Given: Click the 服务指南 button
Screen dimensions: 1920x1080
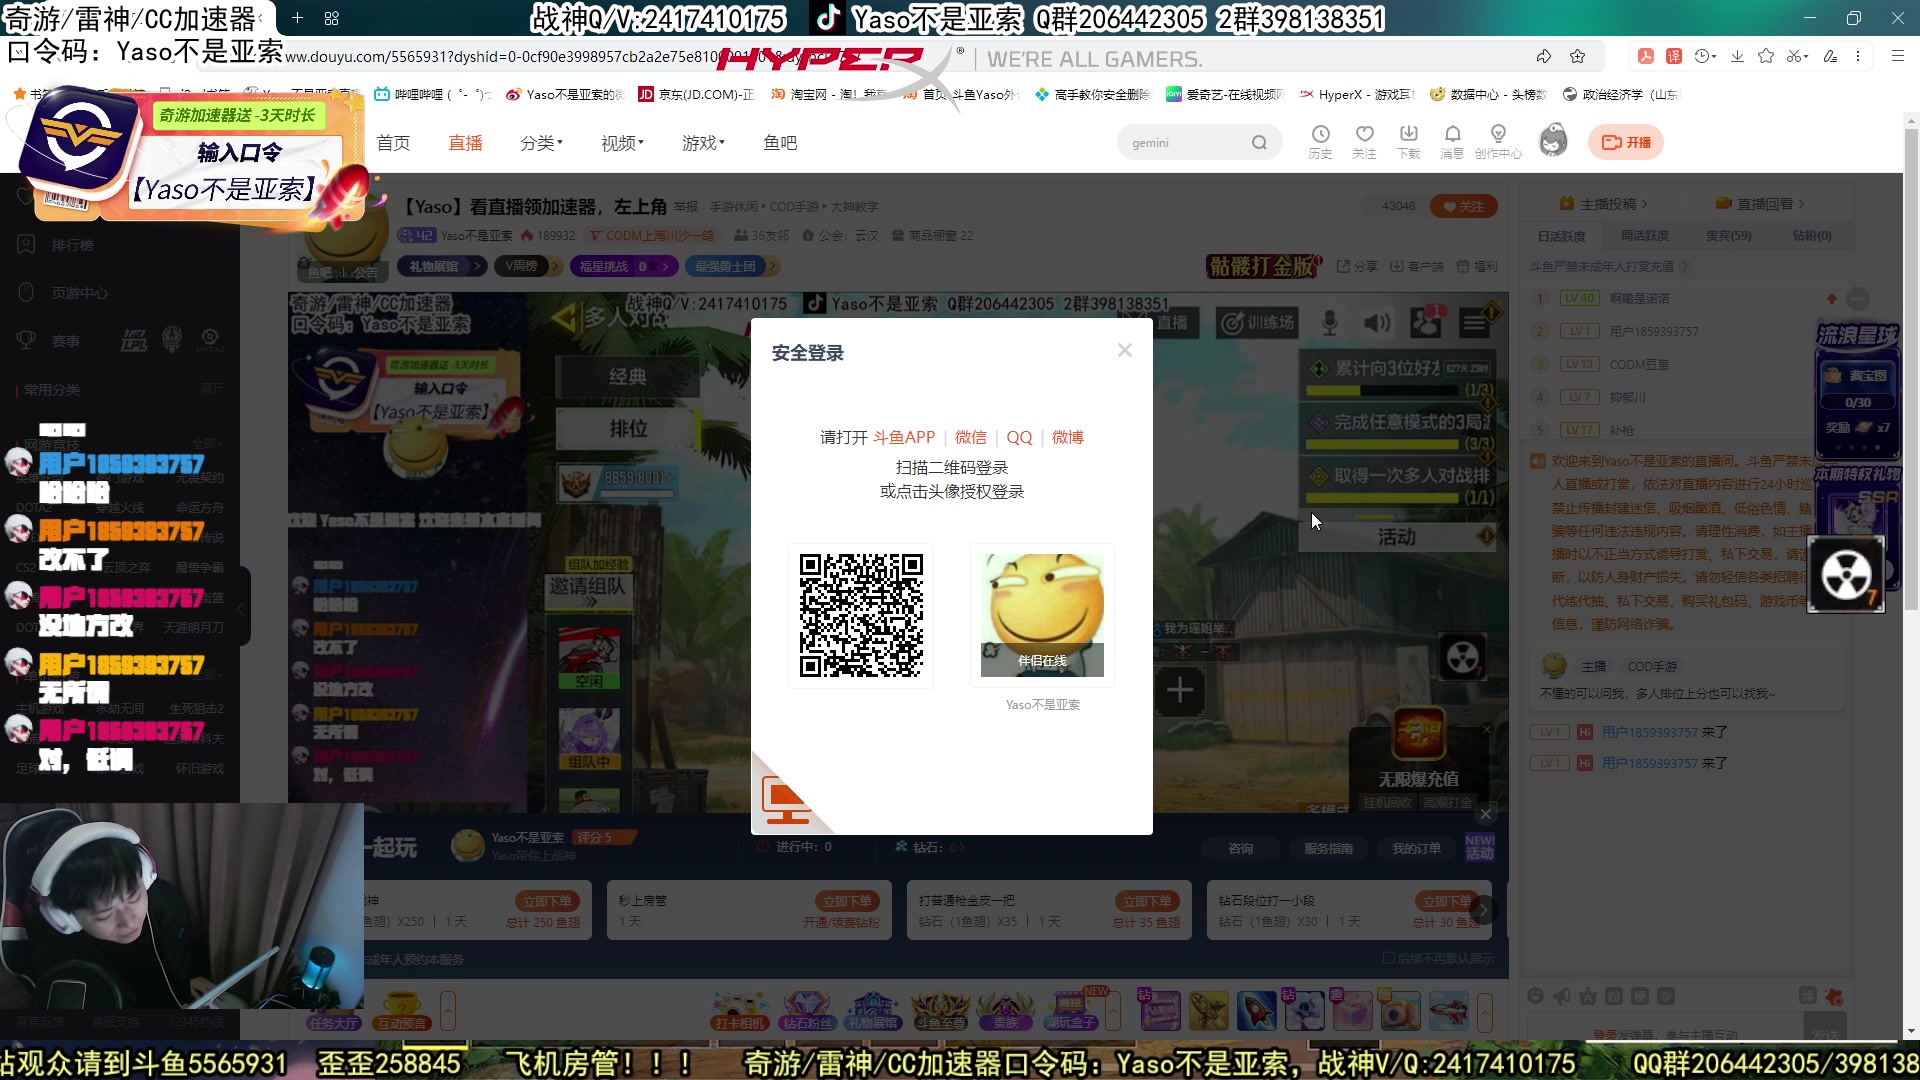Looking at the screenshot, I should tap(1328, 848).
